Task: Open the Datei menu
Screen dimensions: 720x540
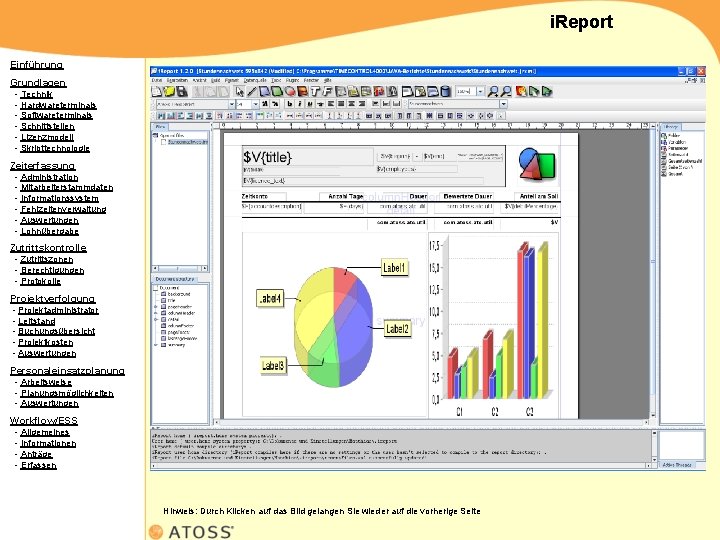Action: point(157,80)
